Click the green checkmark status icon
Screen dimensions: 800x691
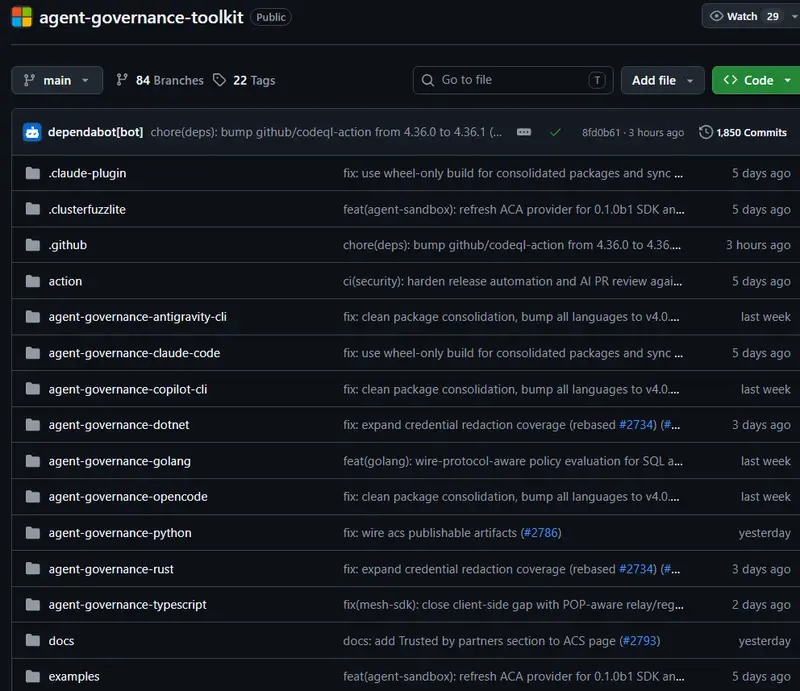[x=555, y=133]
